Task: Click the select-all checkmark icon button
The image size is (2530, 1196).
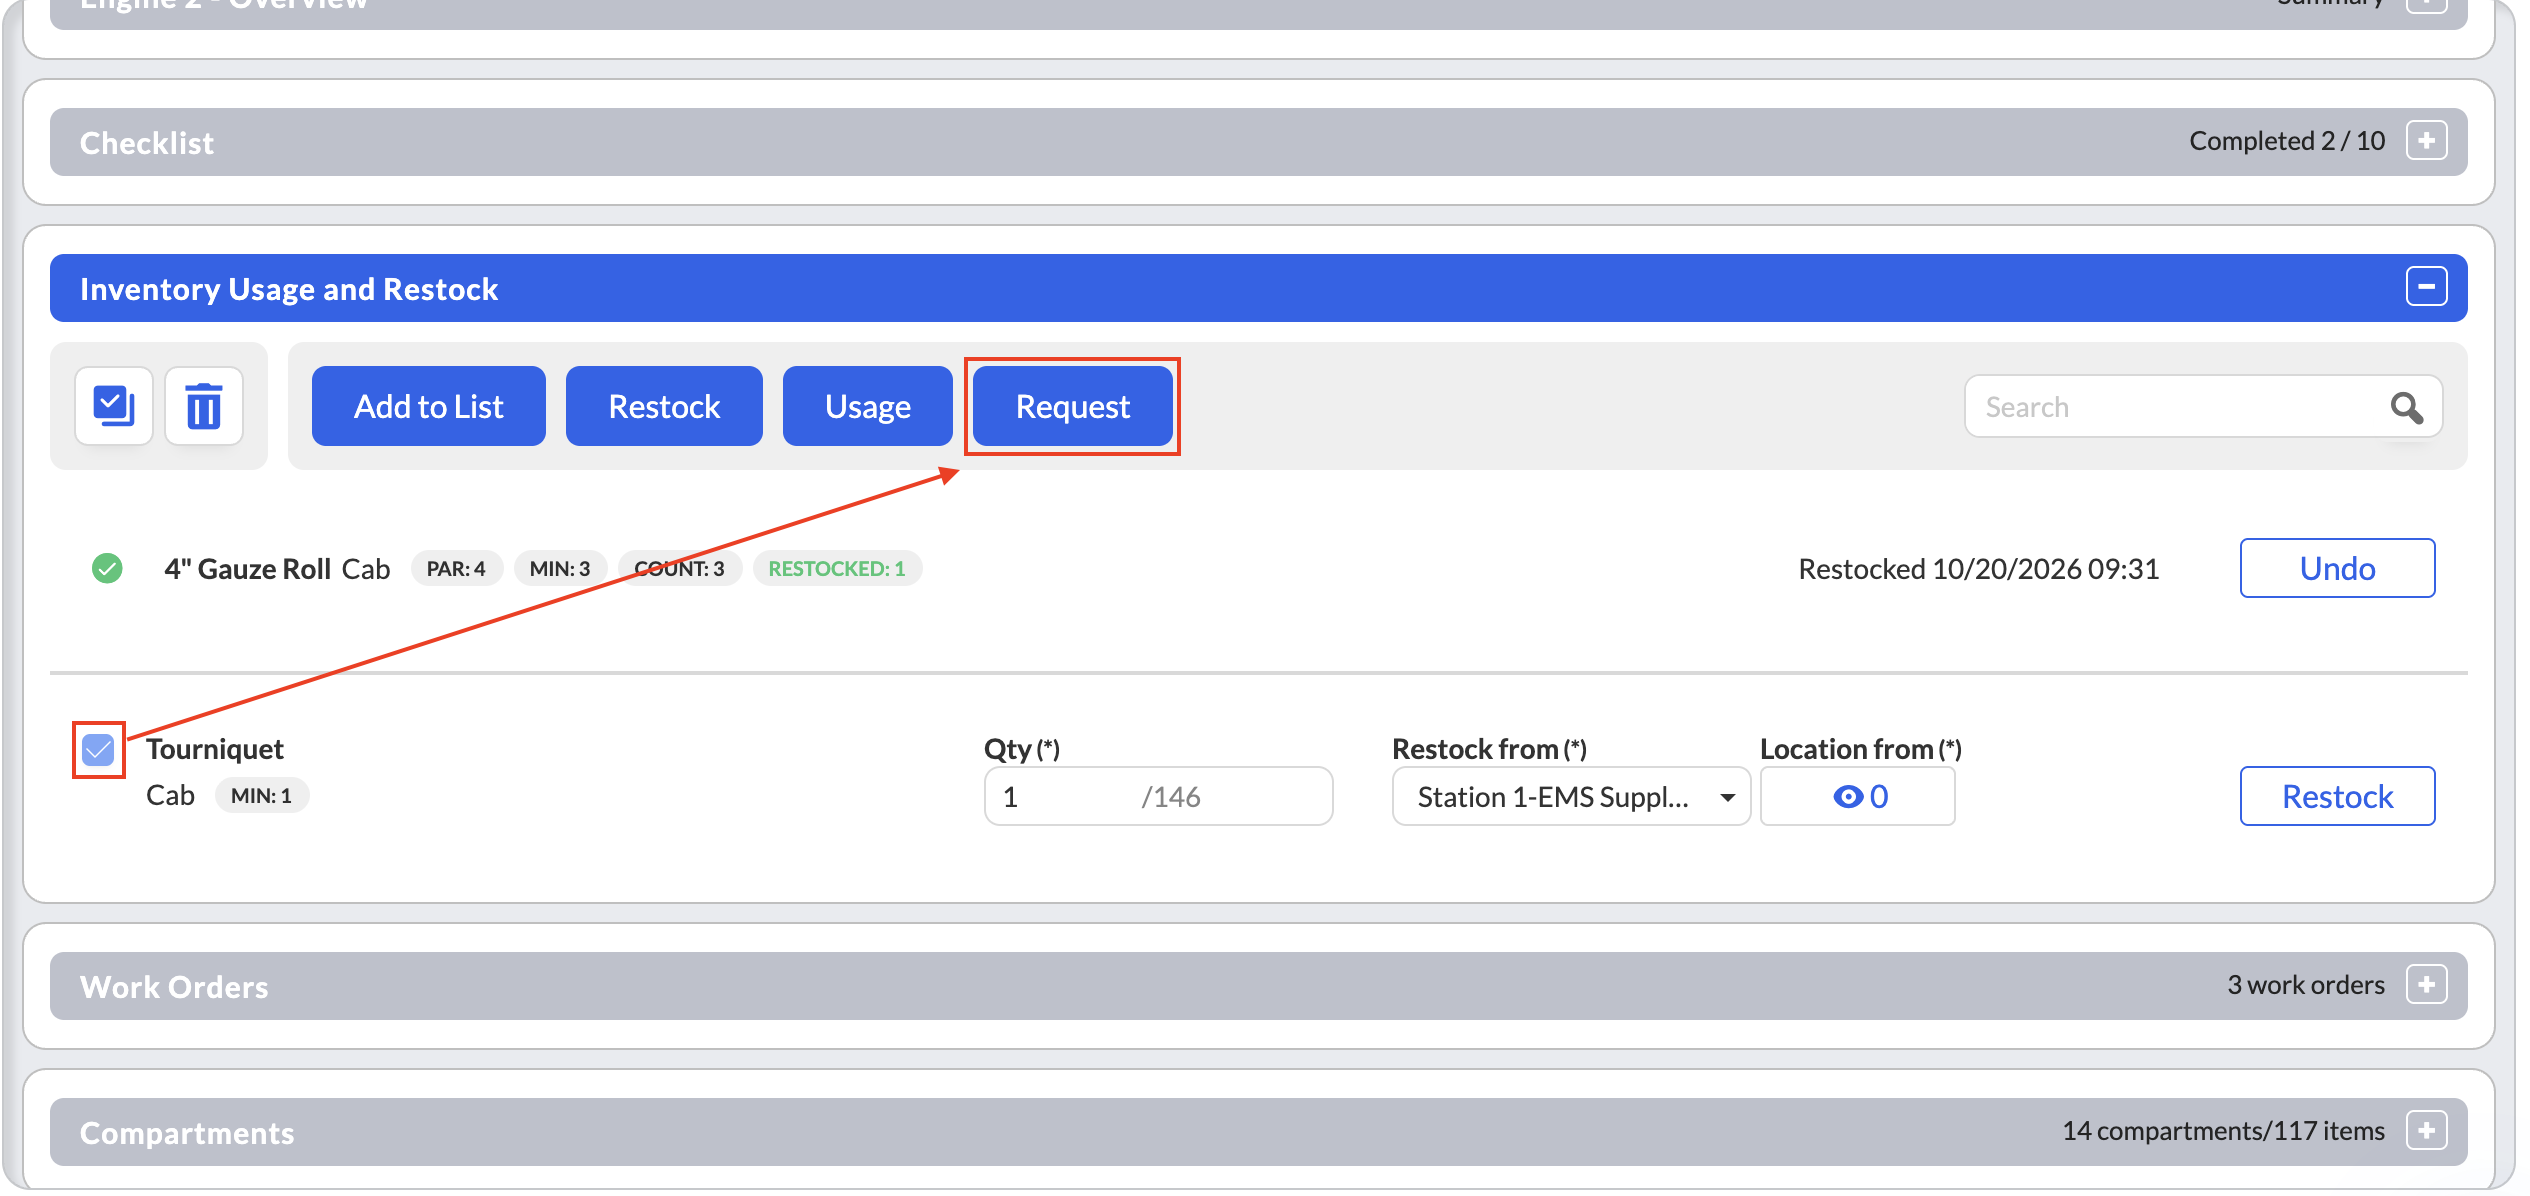Action: [x=114, y=406]
